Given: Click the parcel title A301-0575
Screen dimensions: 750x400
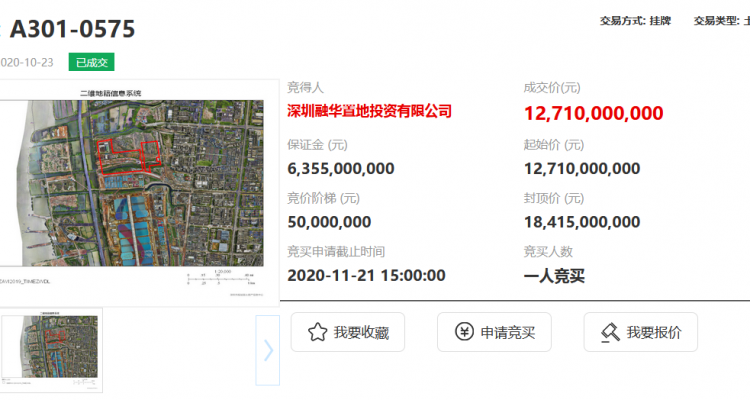Looking at the screenshot, I should pyautogui.click(x=72, y=28).
